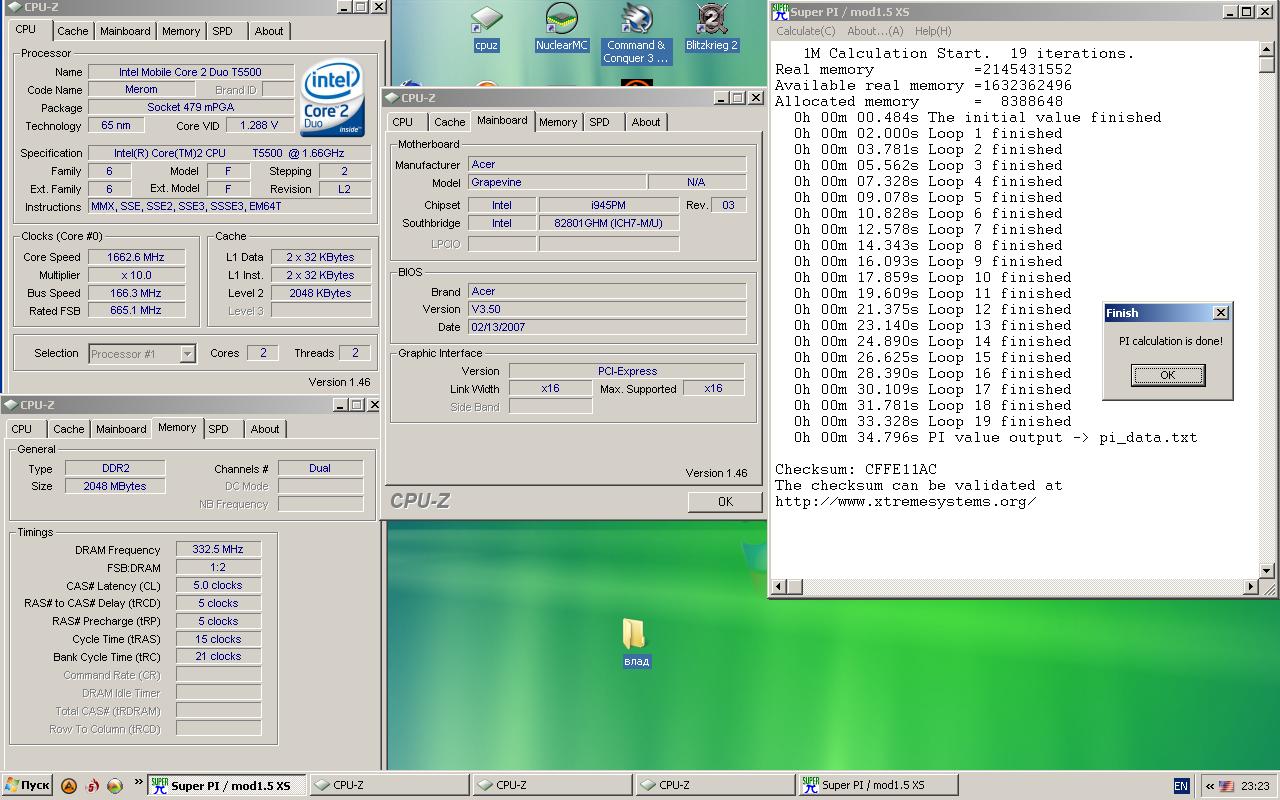The image size is (1280, 800).
Task: Click the memory Size value 2048 MBytes
Action: [x=115, y=486]
